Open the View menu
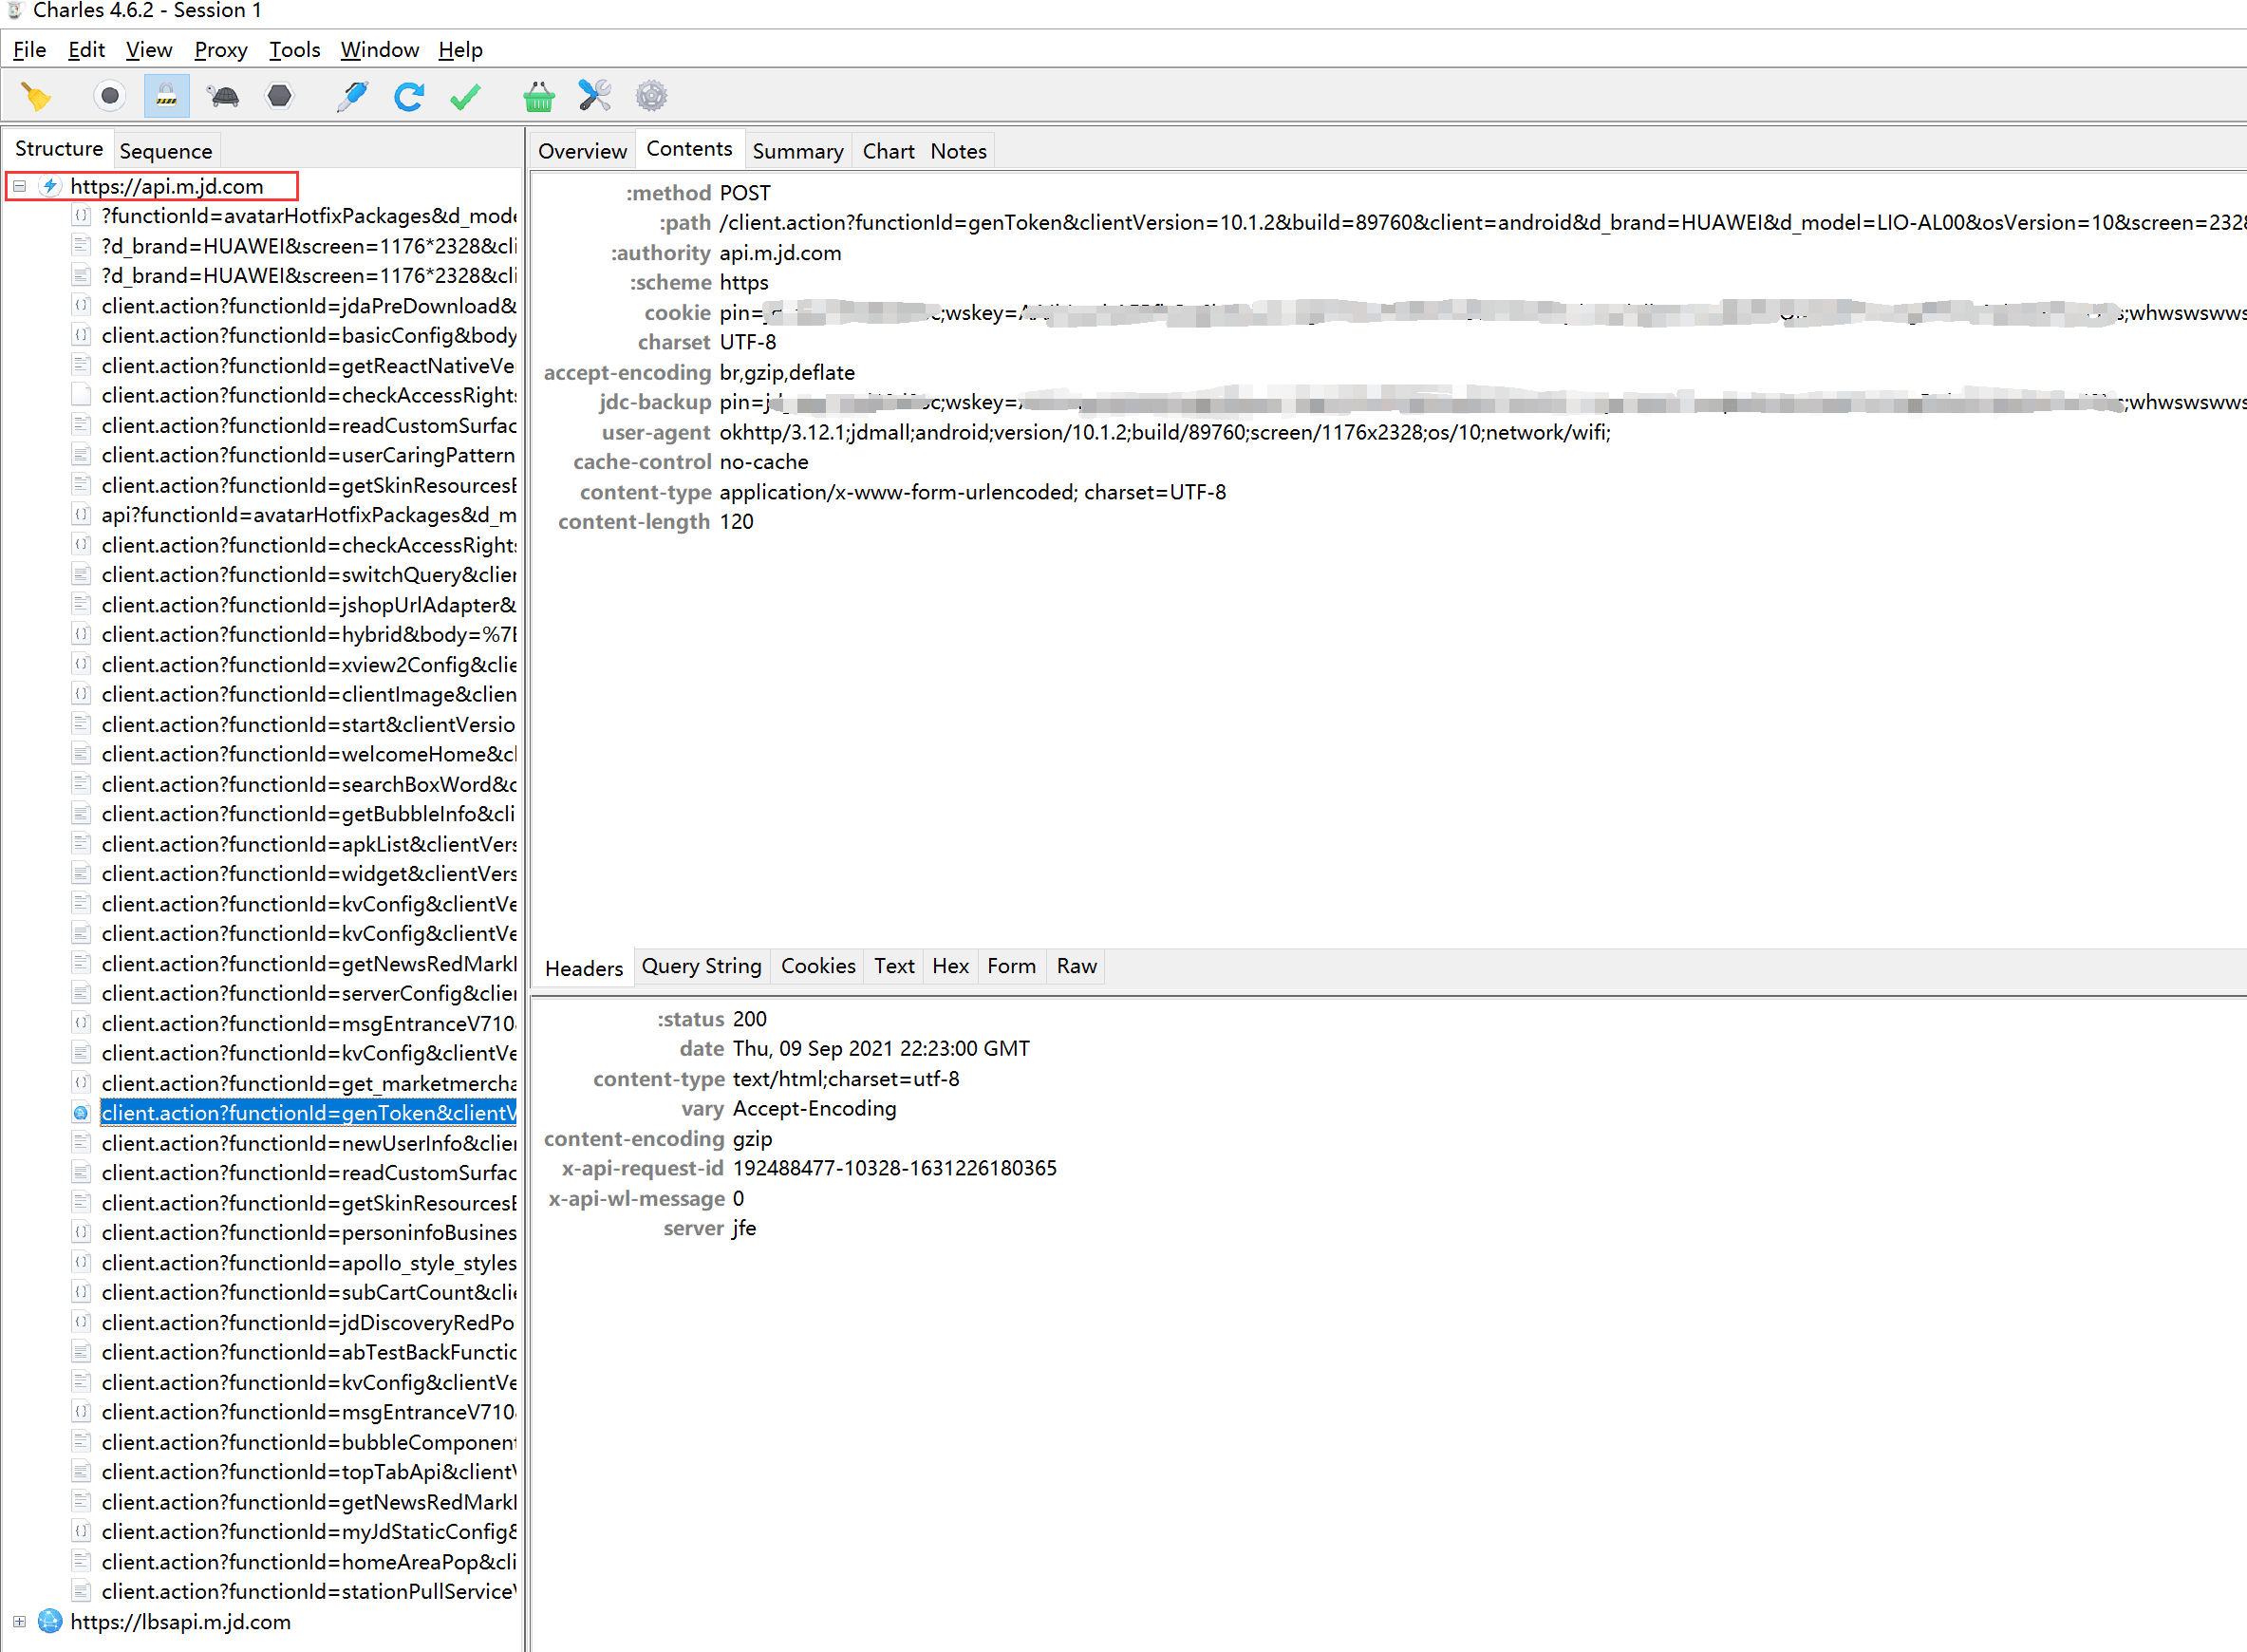Screen dimensions: 2247x1652 [x=149, y=49]
